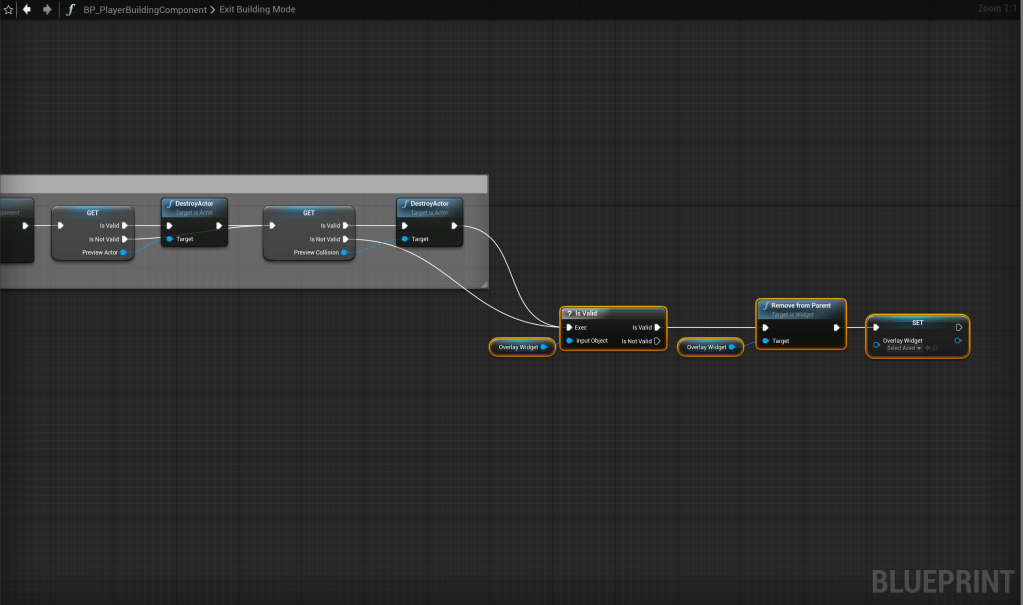
Task: Click the Input Object pin on Is Valid node
Action: pos(569,341)
